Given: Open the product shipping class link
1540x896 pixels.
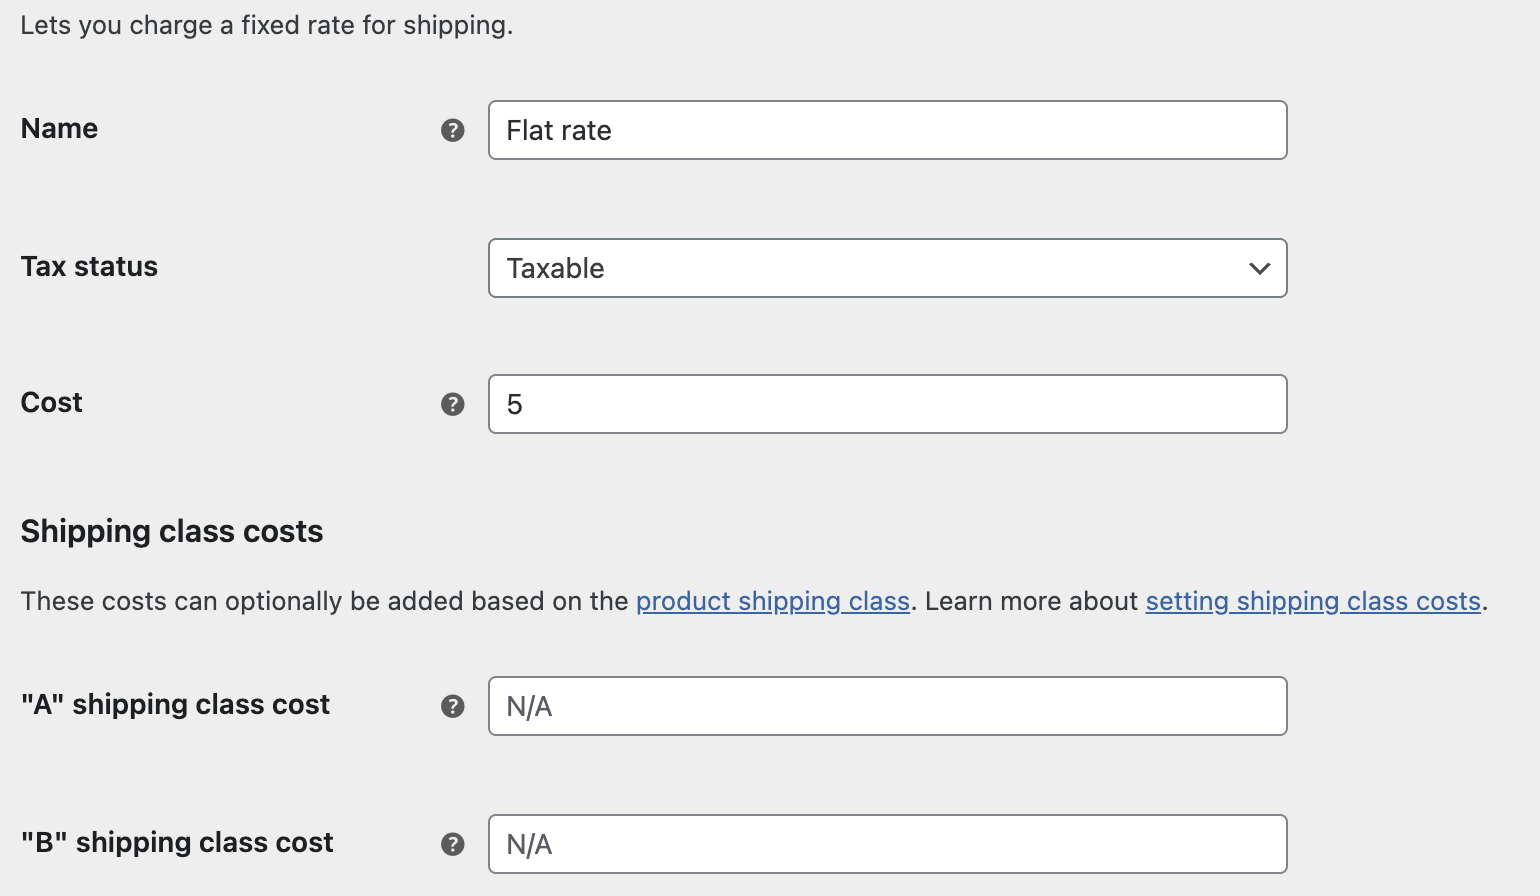Looking at the screenshot, I should [773, 601].
